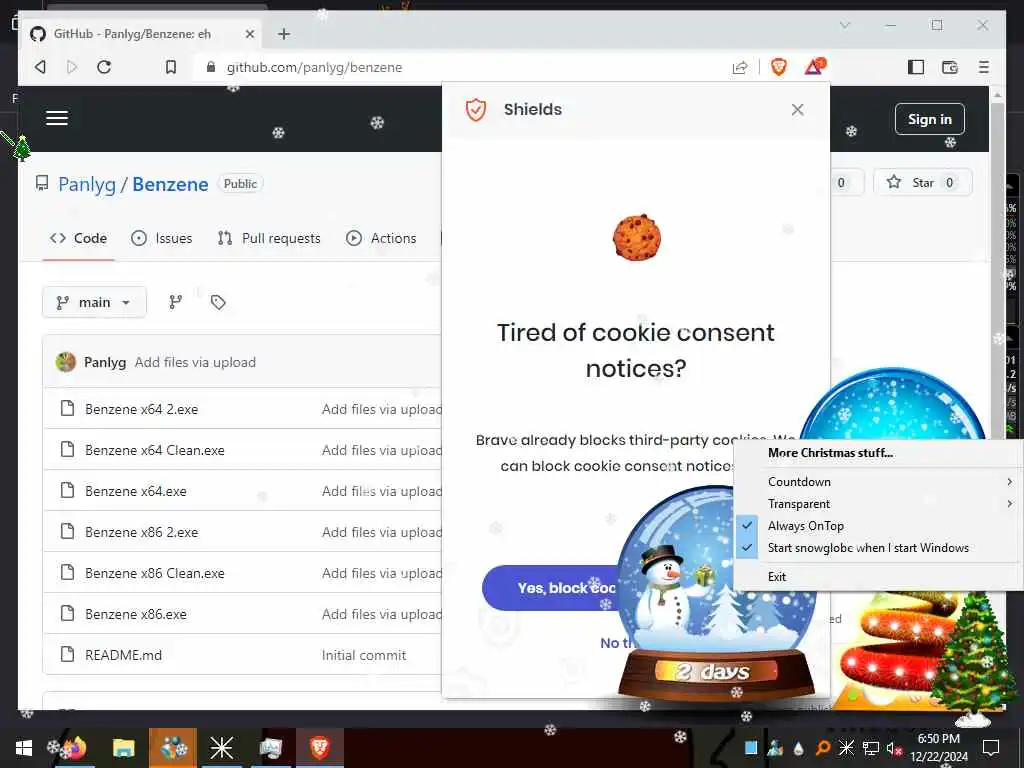The height and width of the screenshot is (768, 1024).
Task: Open Brave Shields lion icon
Action: click(x=778, y=67)
